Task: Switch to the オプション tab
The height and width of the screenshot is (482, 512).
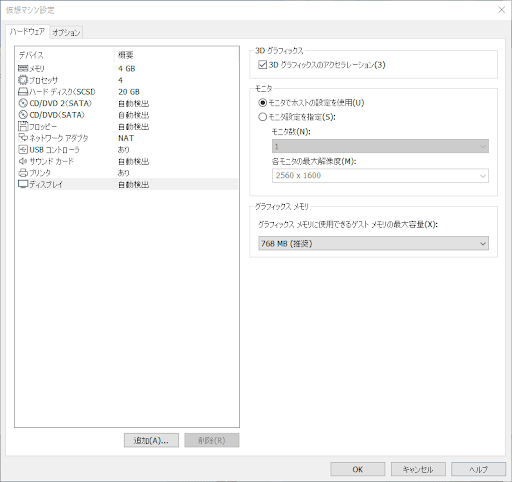Action: [x=66, y=32]
